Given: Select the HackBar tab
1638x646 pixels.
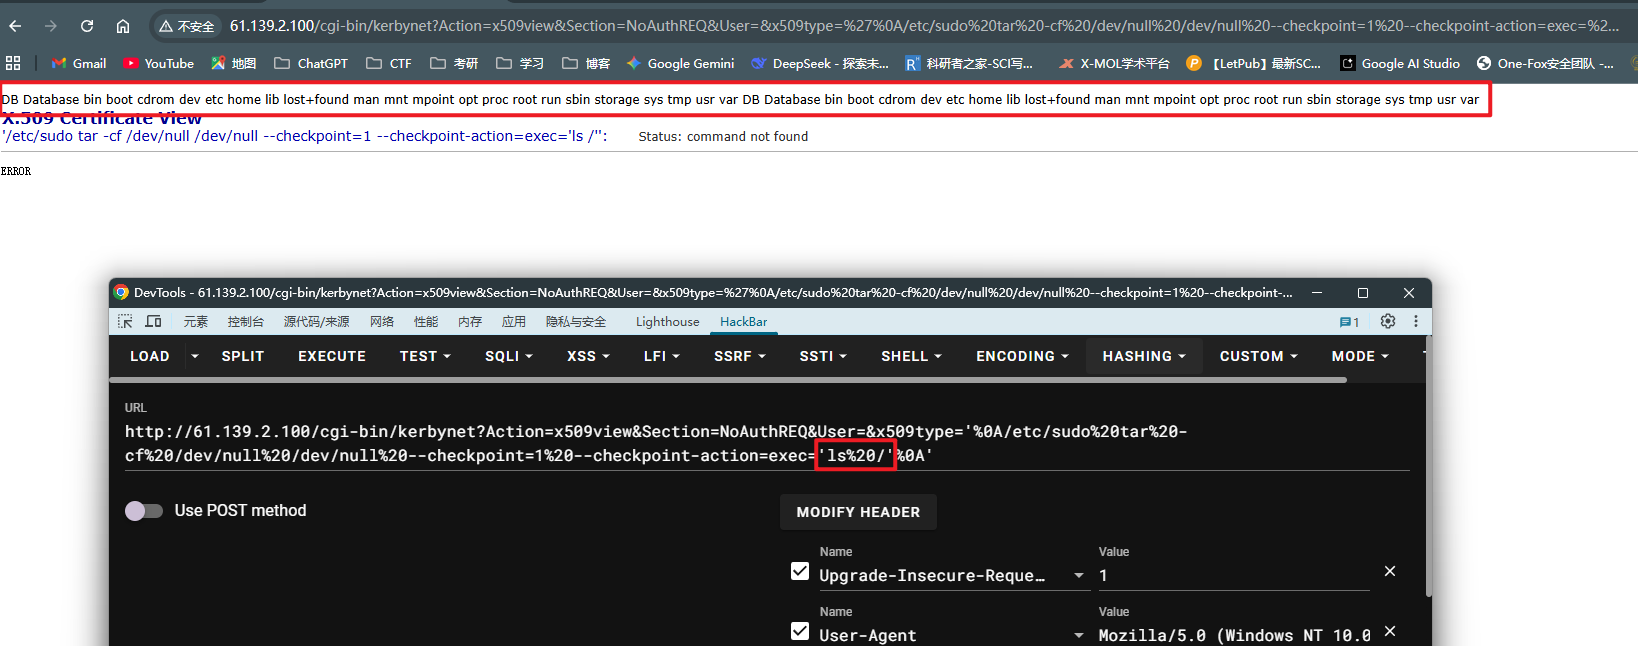Looking at the screenshot, I should click(x=743, y=322).
